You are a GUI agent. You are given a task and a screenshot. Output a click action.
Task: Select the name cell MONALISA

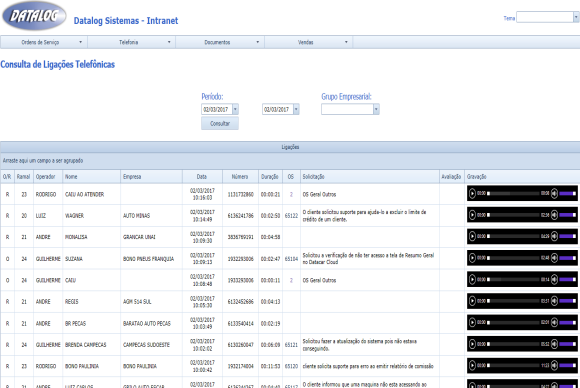click(91, 237)
